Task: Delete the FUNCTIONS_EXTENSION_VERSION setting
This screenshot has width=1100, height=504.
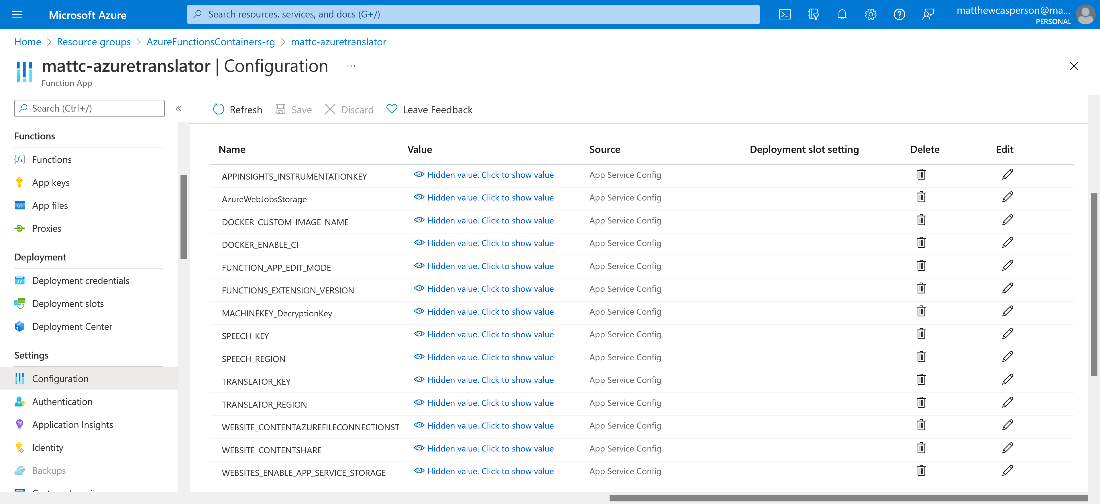Action: (921, 288)
